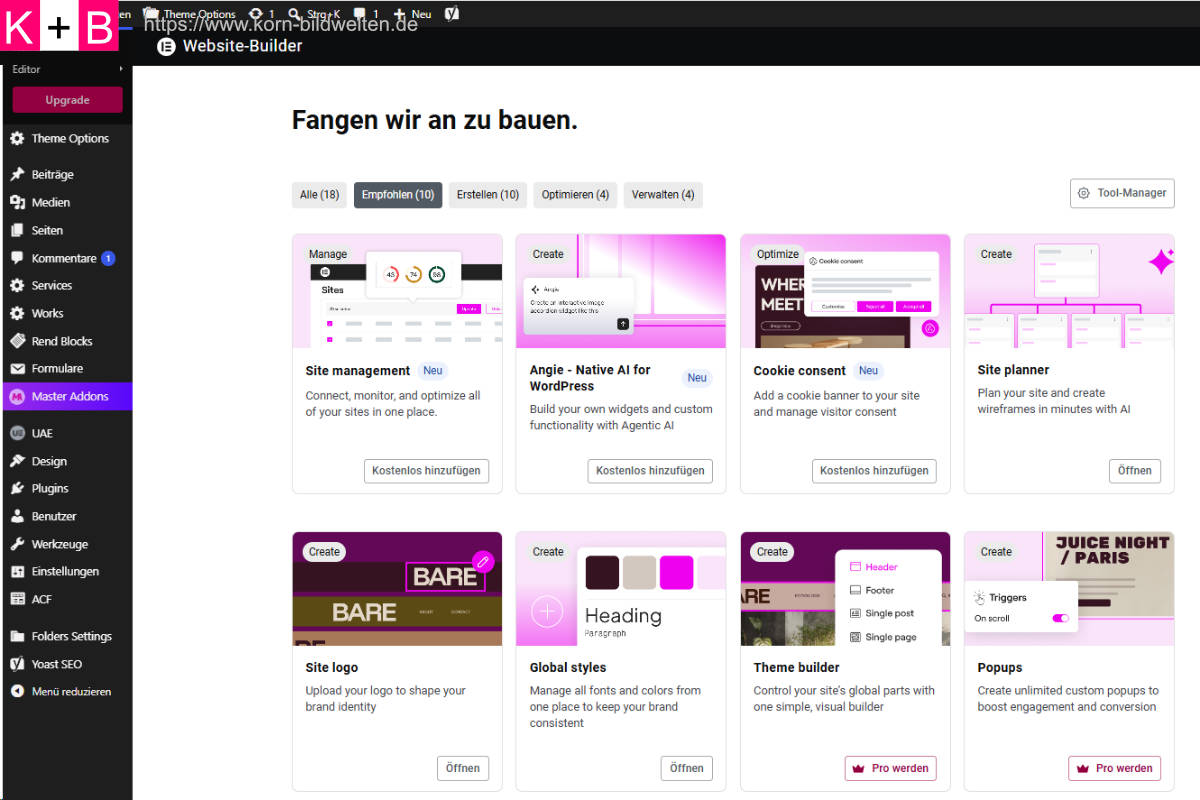The width and height of the screenshot is (1200, 800).
Task: Open Seiten pages icon in sidebar
Action: 17,230
